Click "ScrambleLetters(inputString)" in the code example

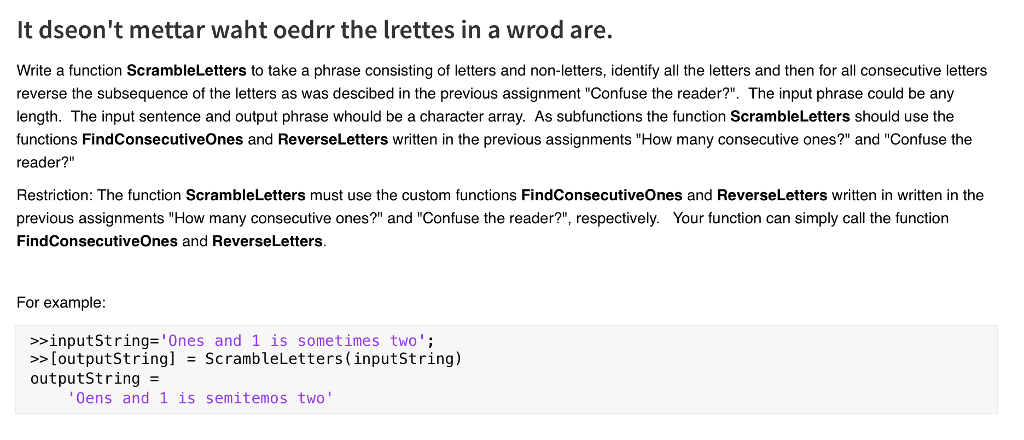coord(333,359)
